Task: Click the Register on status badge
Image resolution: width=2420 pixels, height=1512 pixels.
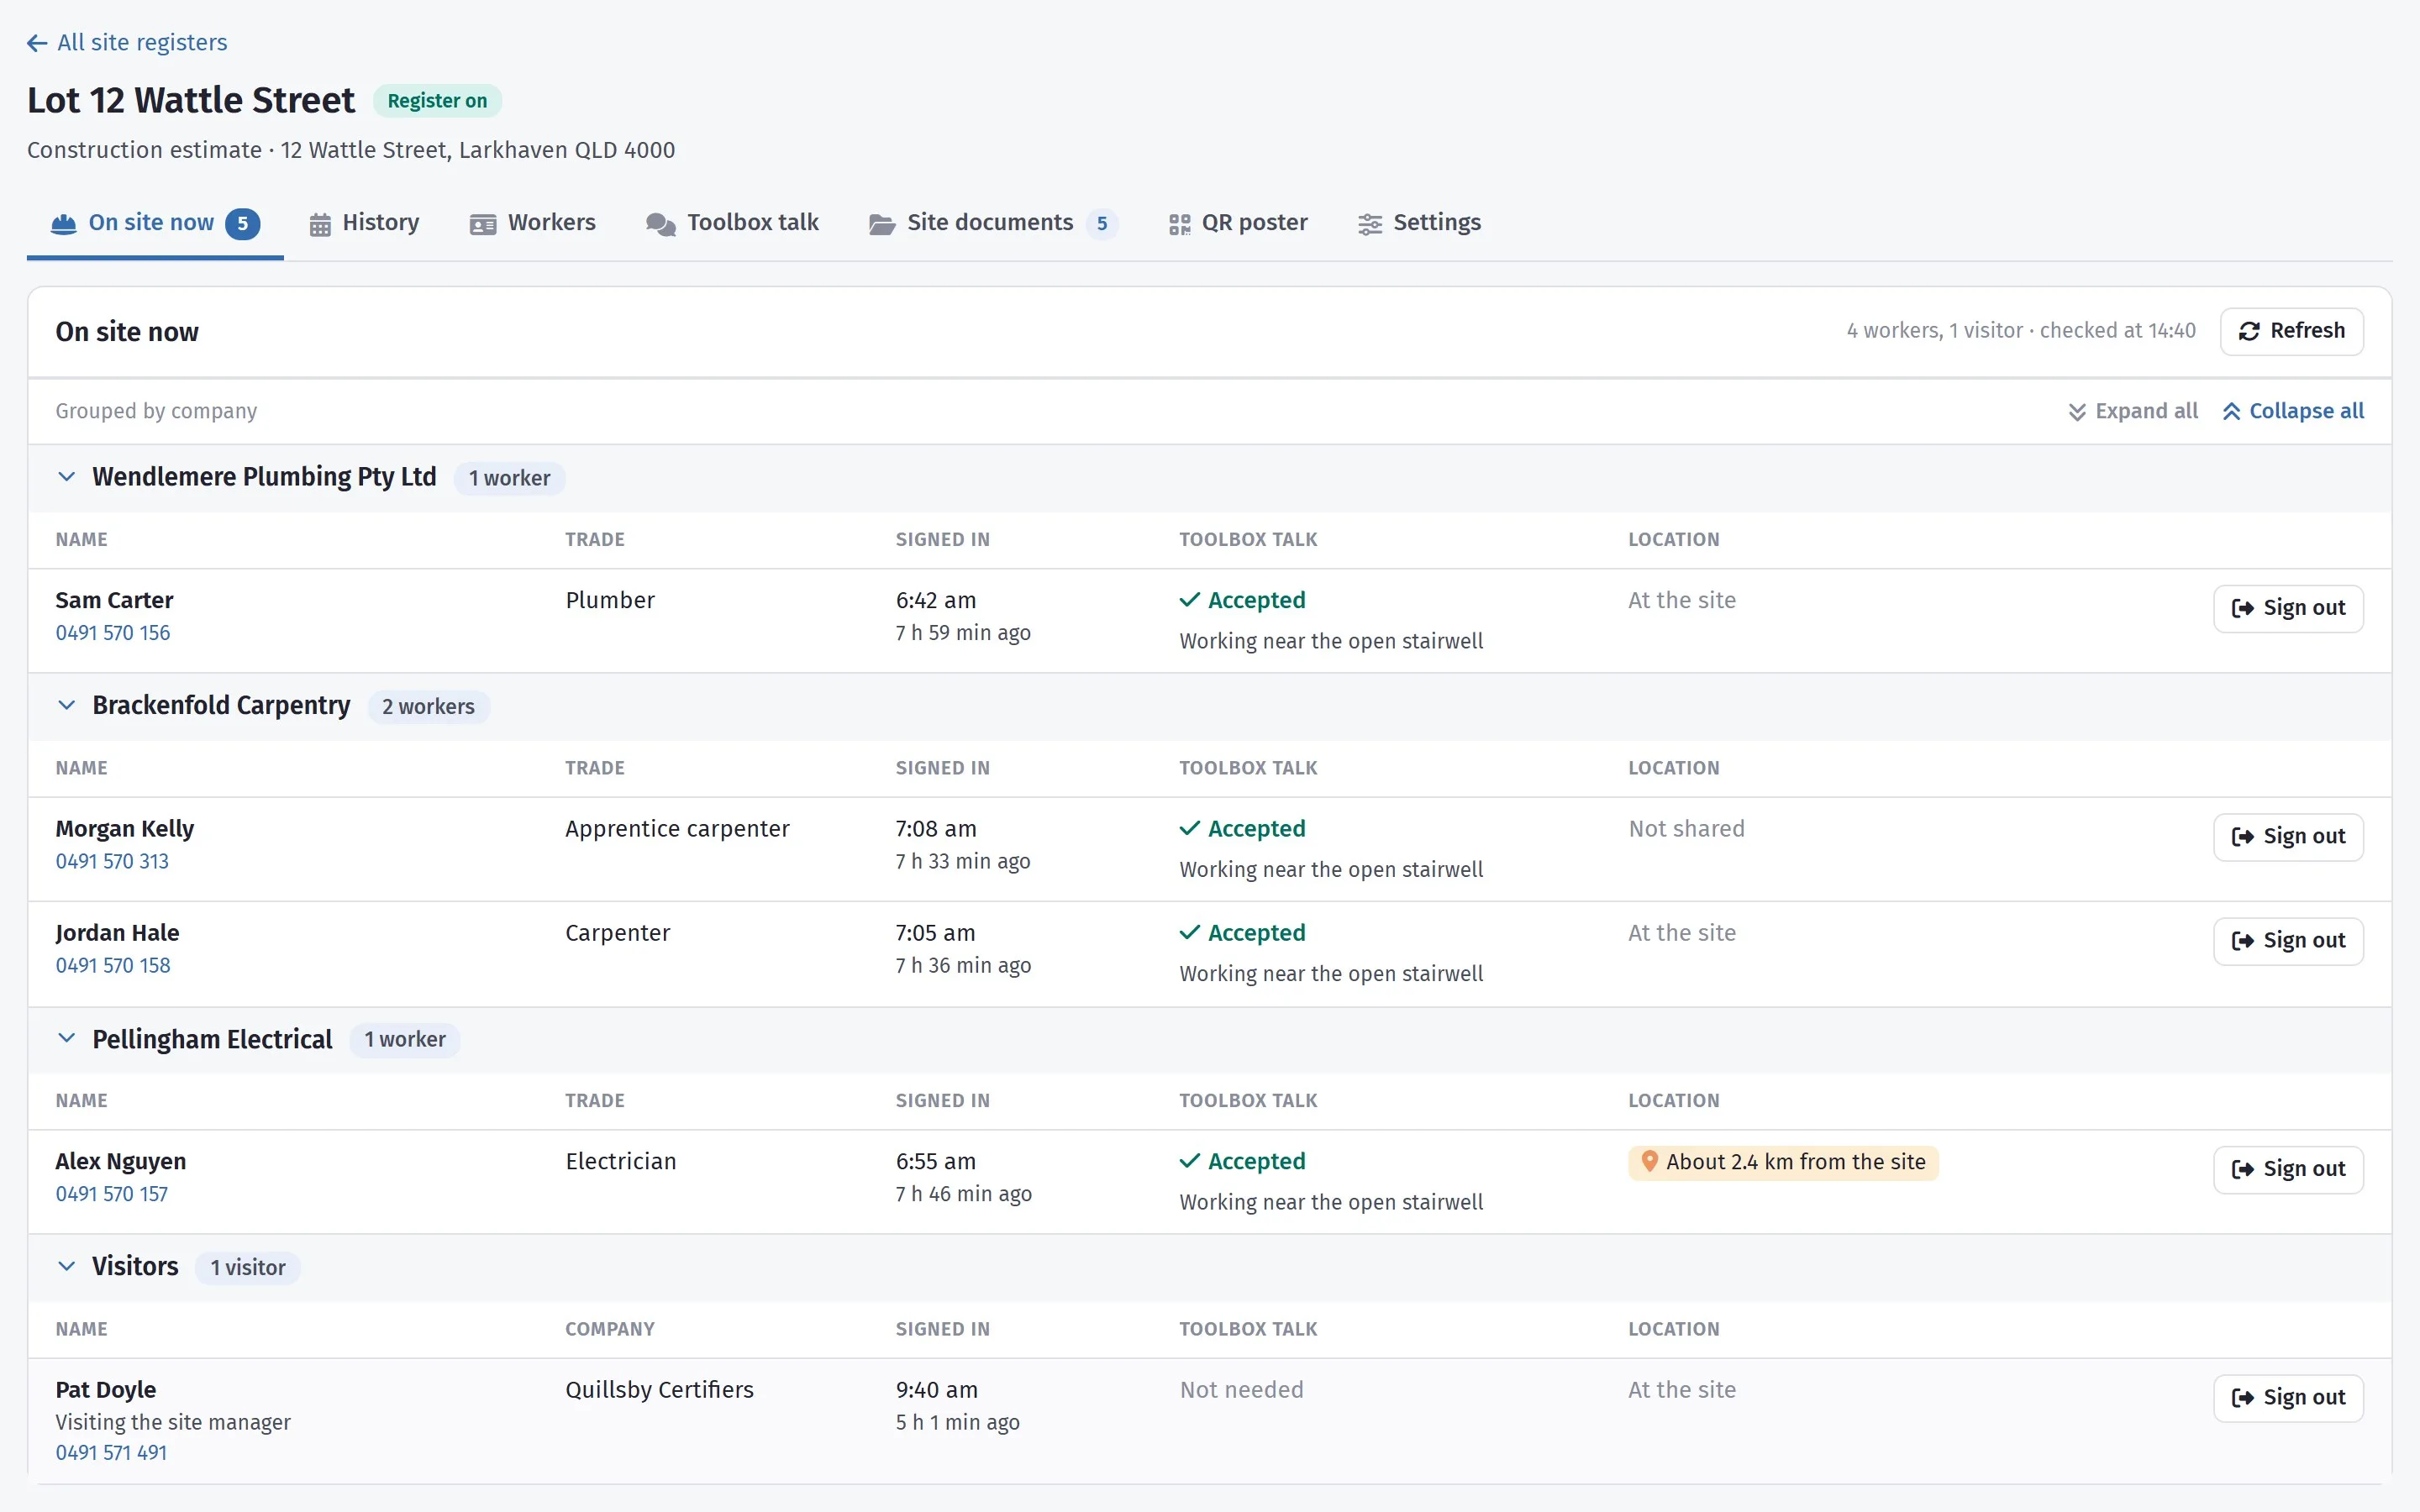Action: (x=437, y=101)
